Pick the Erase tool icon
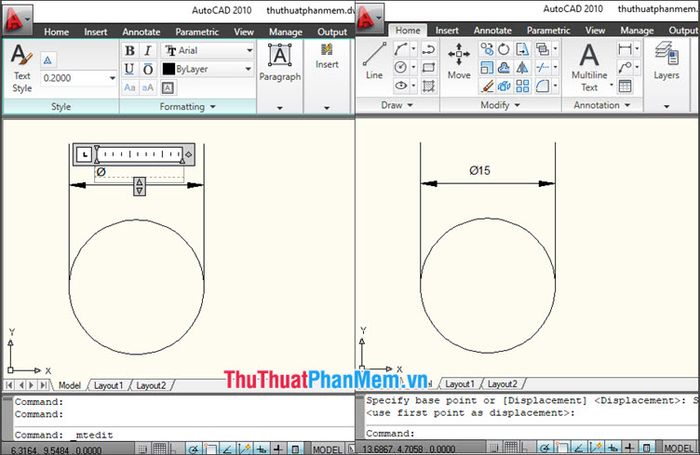Screen dimensions: 700x455 487,86
